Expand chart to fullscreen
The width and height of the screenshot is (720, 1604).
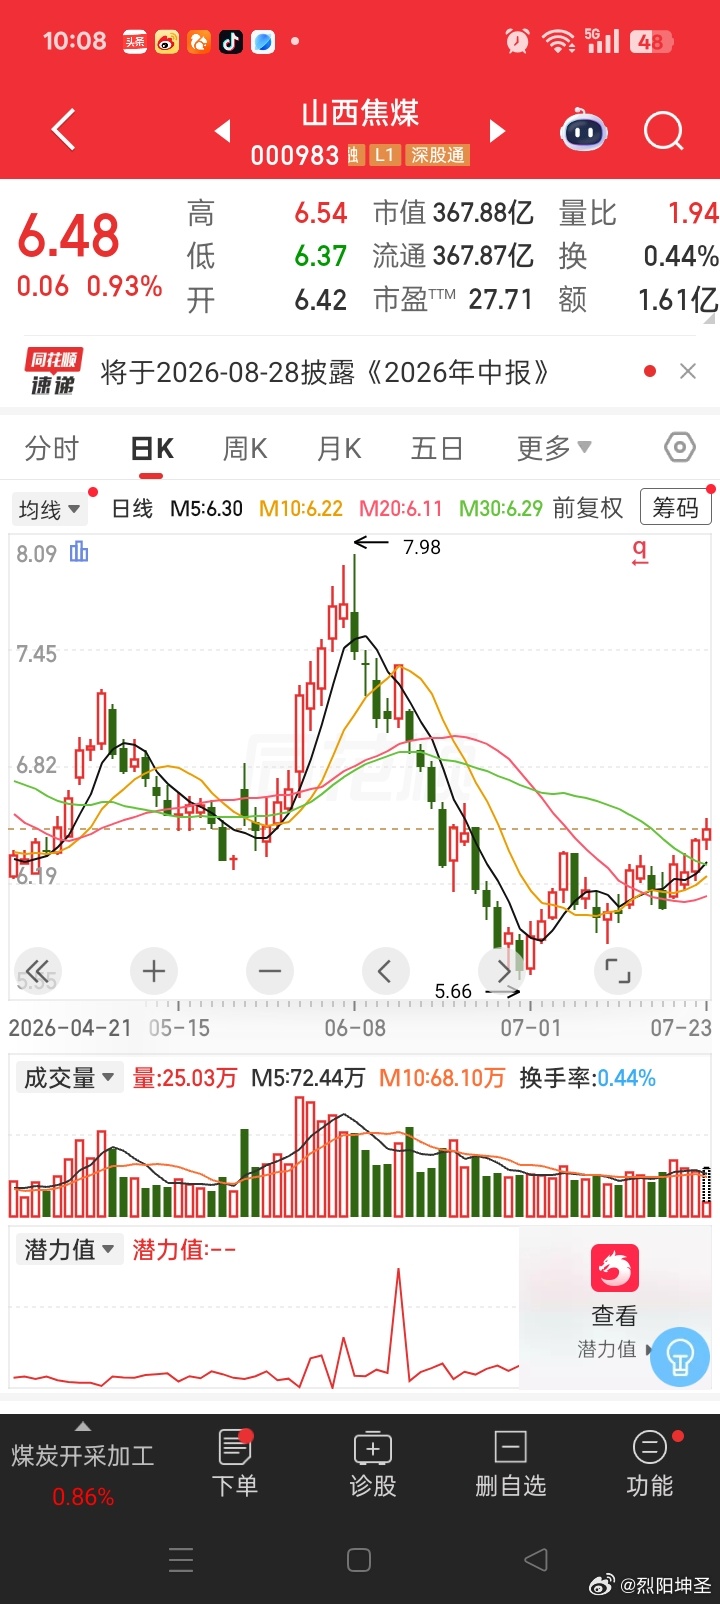tap(618, 971)
